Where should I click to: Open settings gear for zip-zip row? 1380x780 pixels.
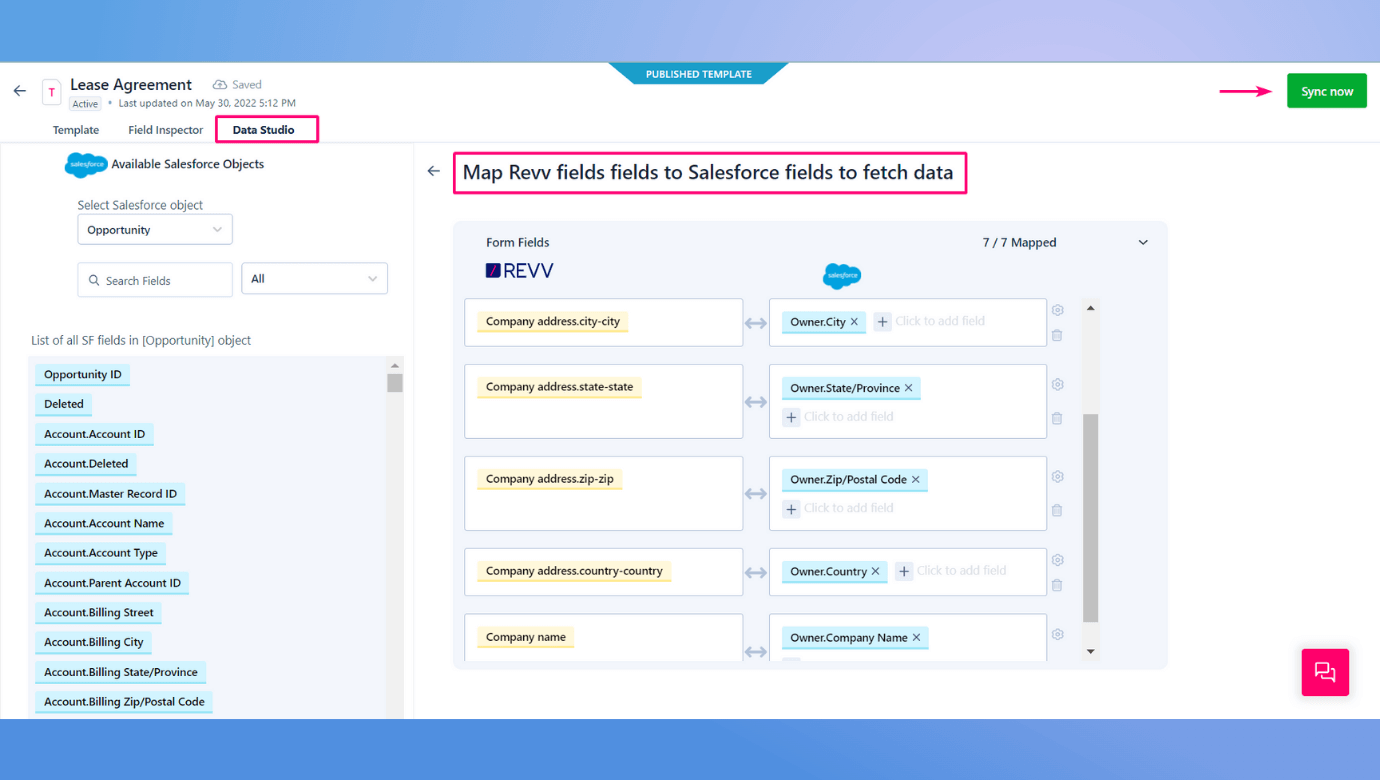coord(1057,477)
